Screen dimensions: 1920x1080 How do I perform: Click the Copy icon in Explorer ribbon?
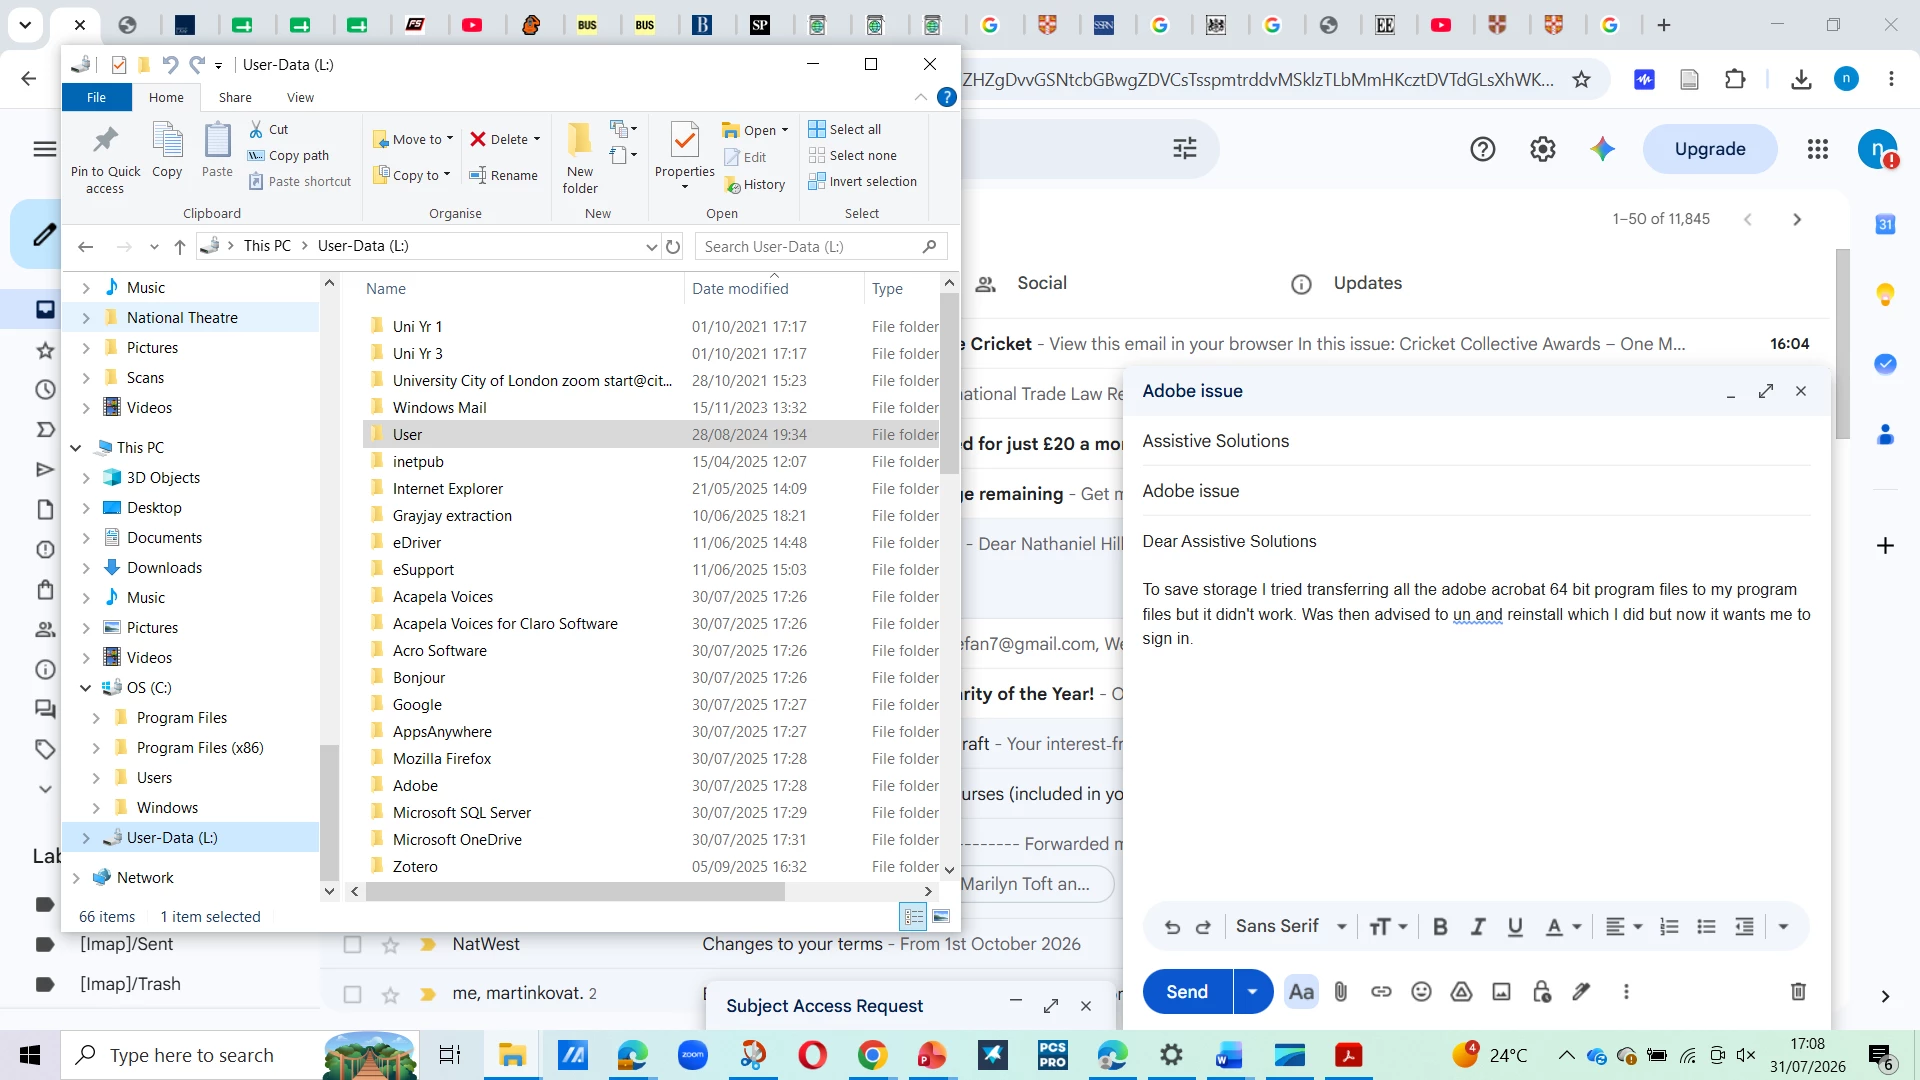point(167,150)
